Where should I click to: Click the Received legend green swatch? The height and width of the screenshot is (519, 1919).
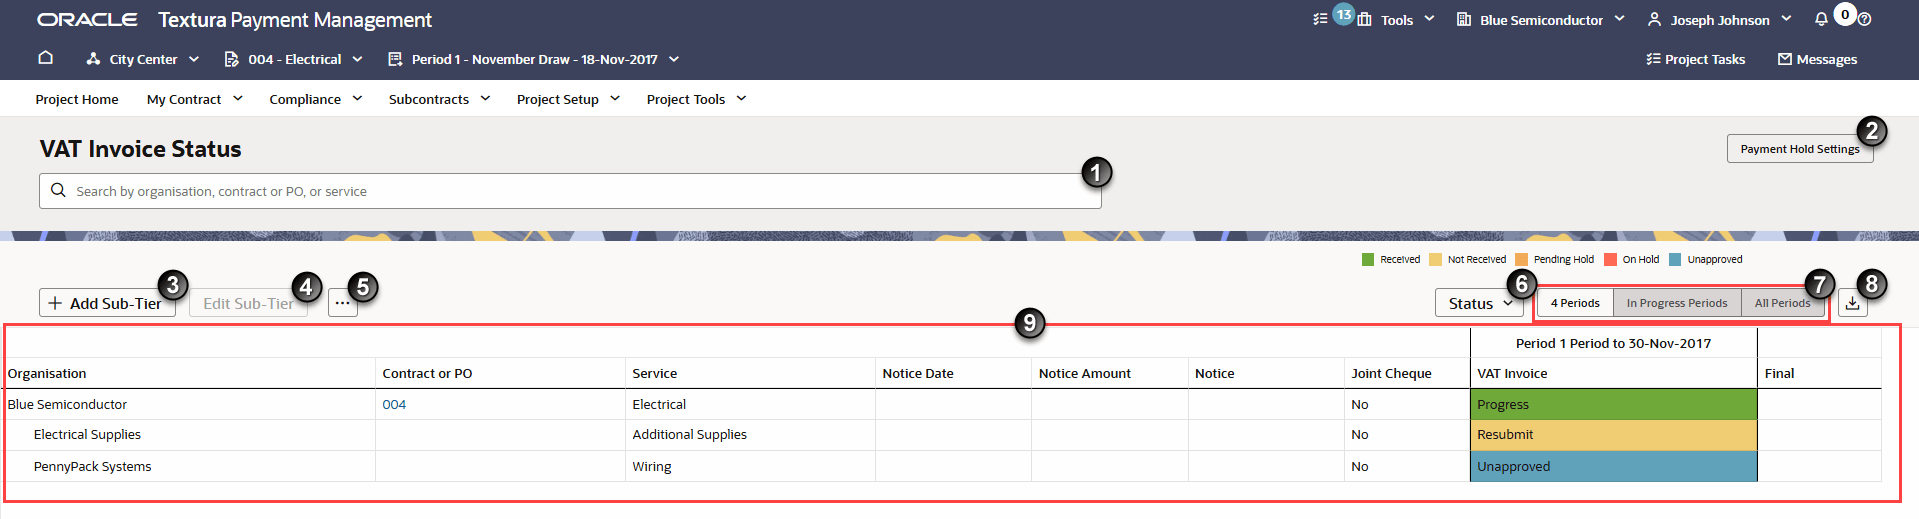click(x=1367, y=259)
